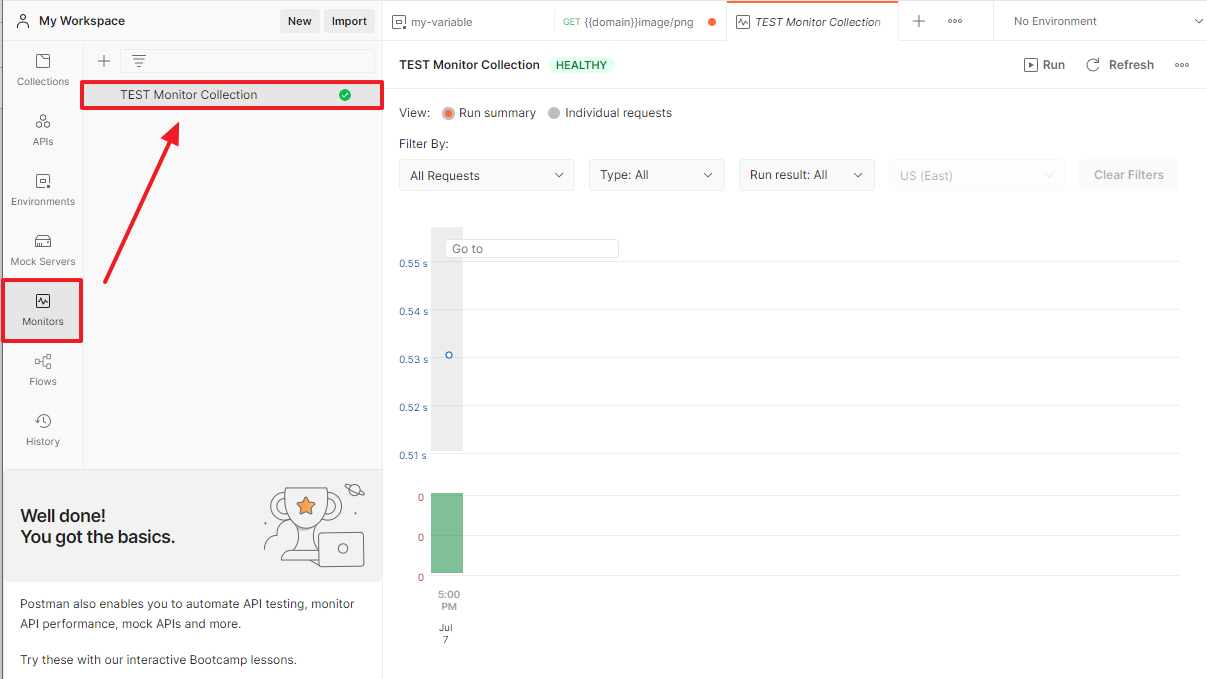Open the US (East) region dropdown
The image size is (1207, 679).
point(977,175)
